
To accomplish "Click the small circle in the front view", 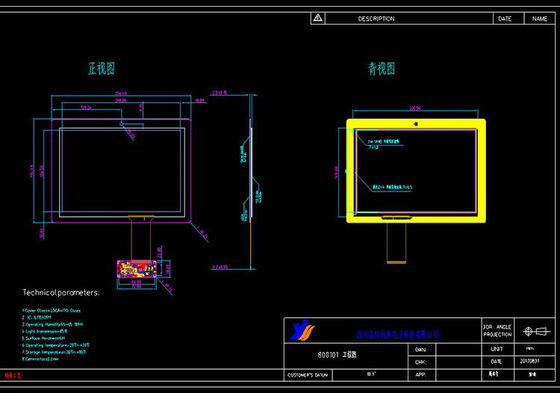I will [121, 124].
